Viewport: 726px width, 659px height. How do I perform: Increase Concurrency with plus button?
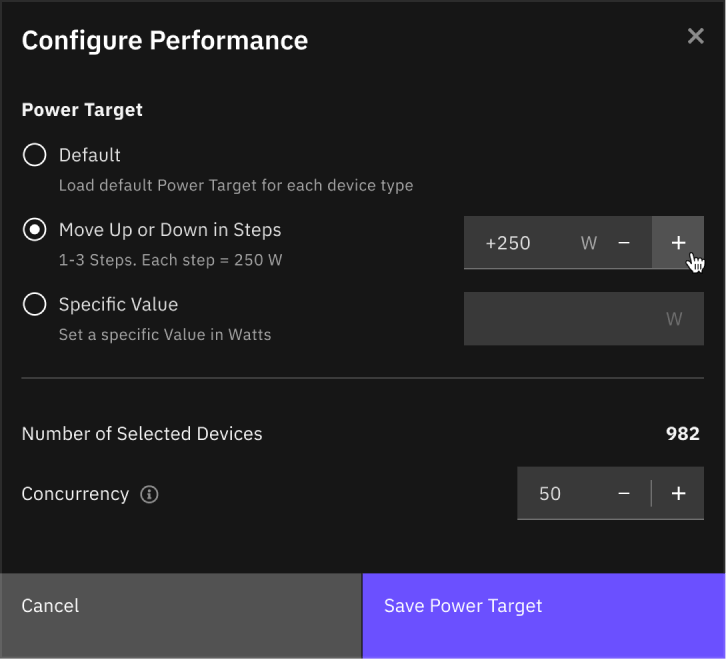click(x=678, y=494)
